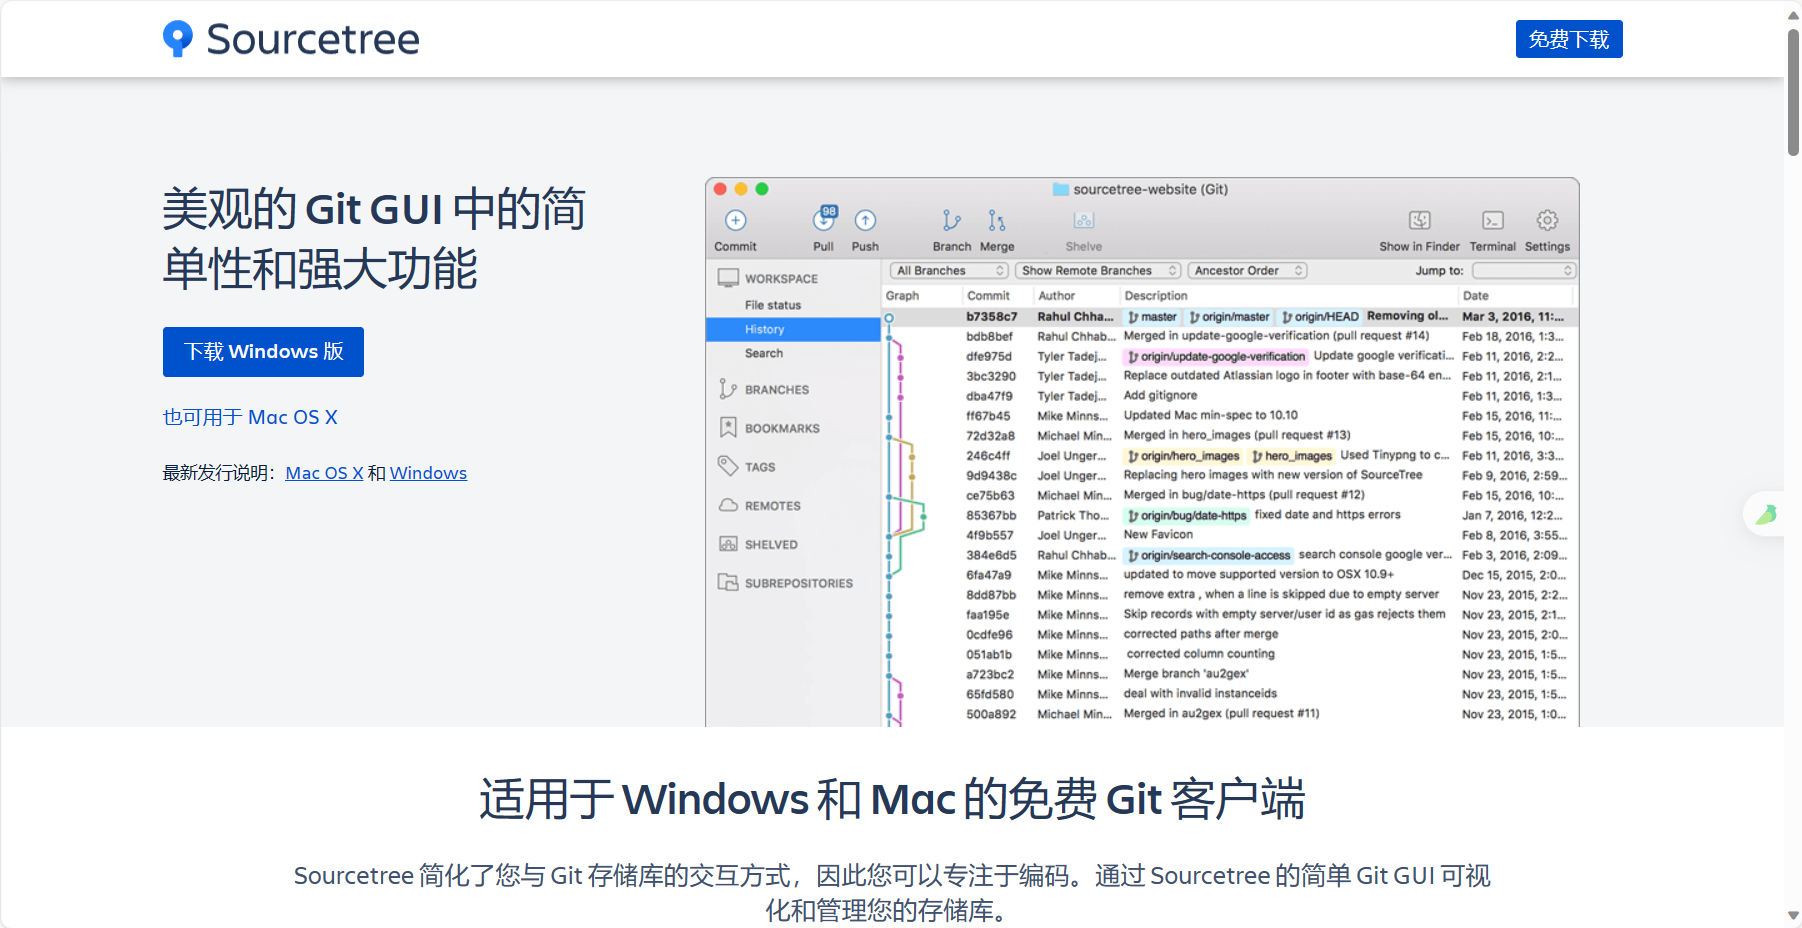Click the Merge icon
The width and height of the screenshot is (1802, 928).
(996, 221)
